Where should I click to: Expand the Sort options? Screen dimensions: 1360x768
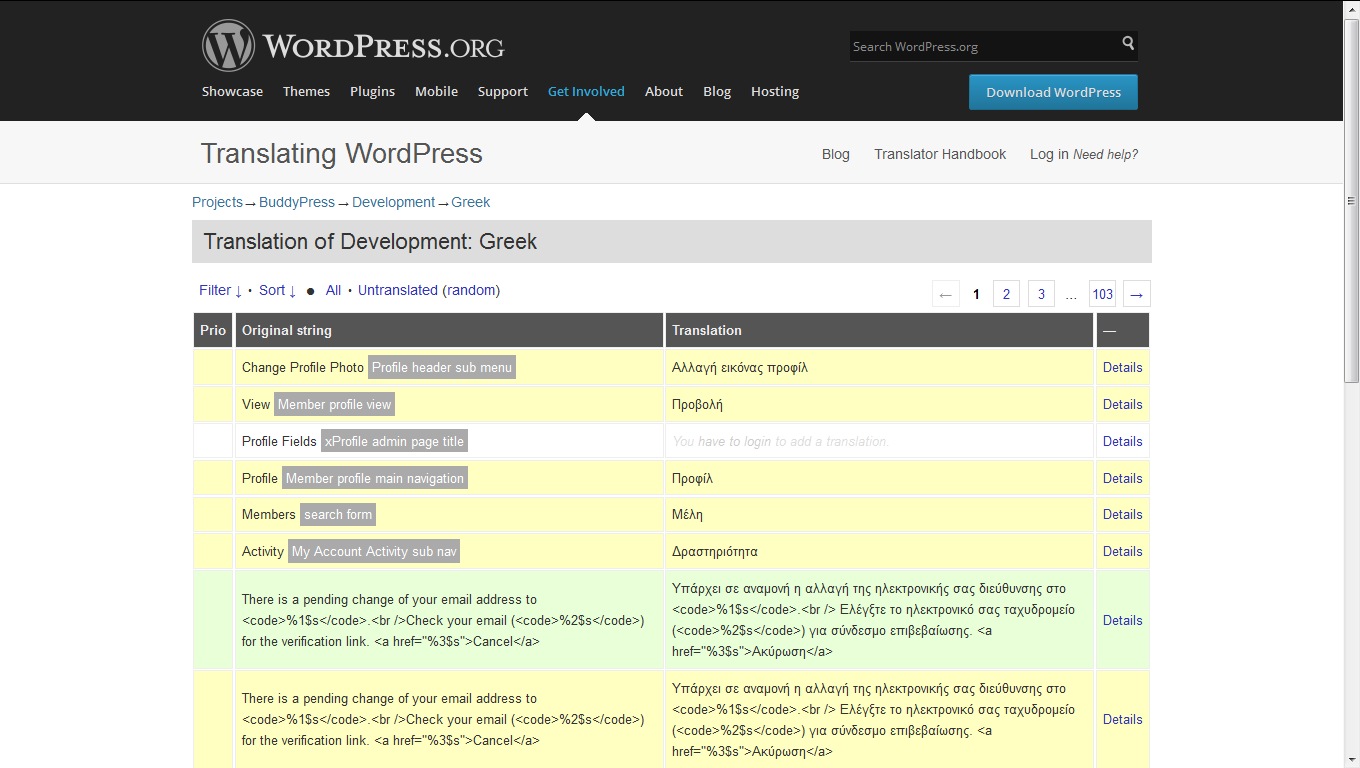(x=277, y=290)
